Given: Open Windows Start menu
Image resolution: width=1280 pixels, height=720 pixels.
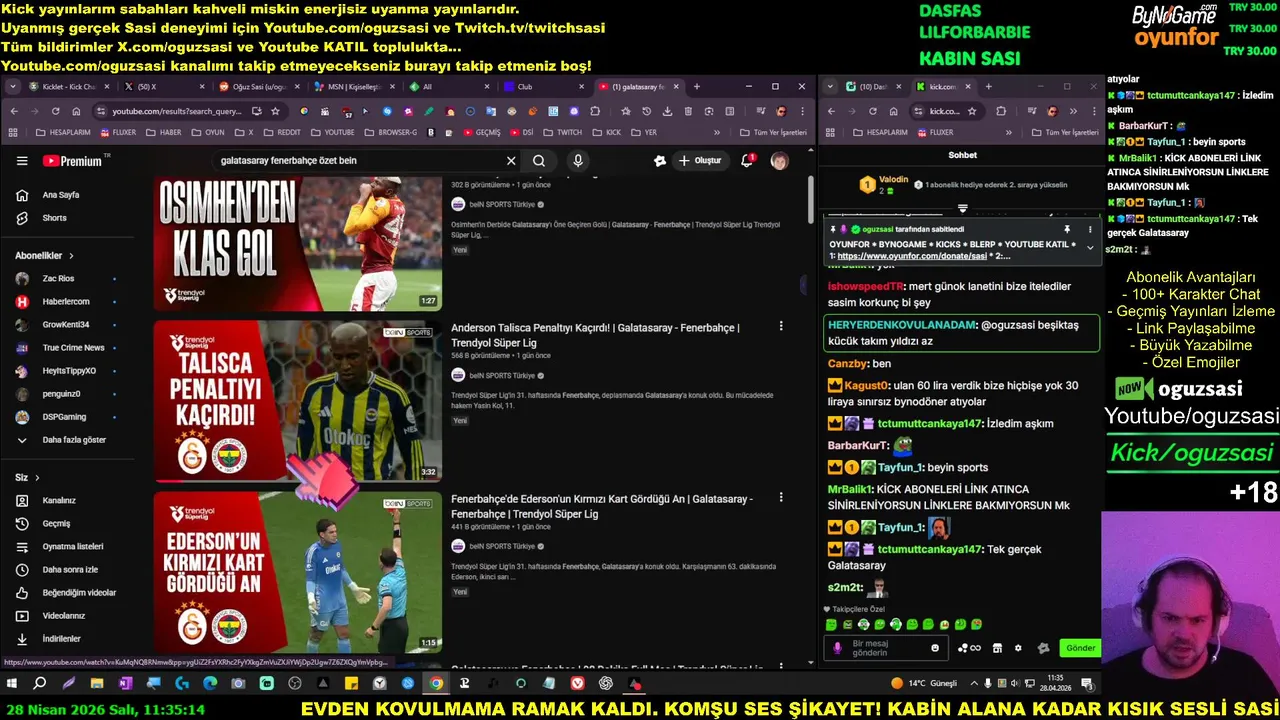Looking at the screenshot, I should tap(12, 684).
